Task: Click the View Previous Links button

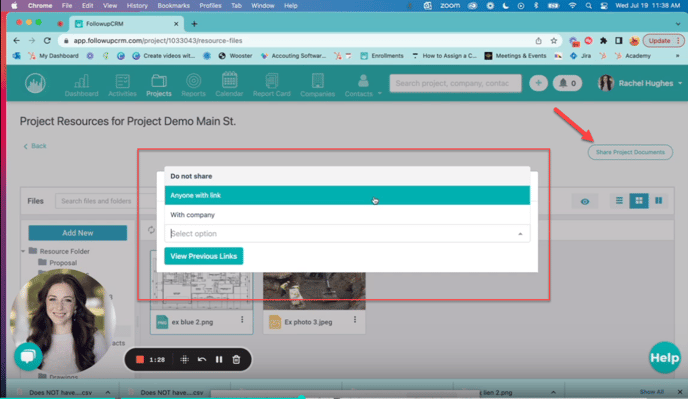Action: pos(204,256)
